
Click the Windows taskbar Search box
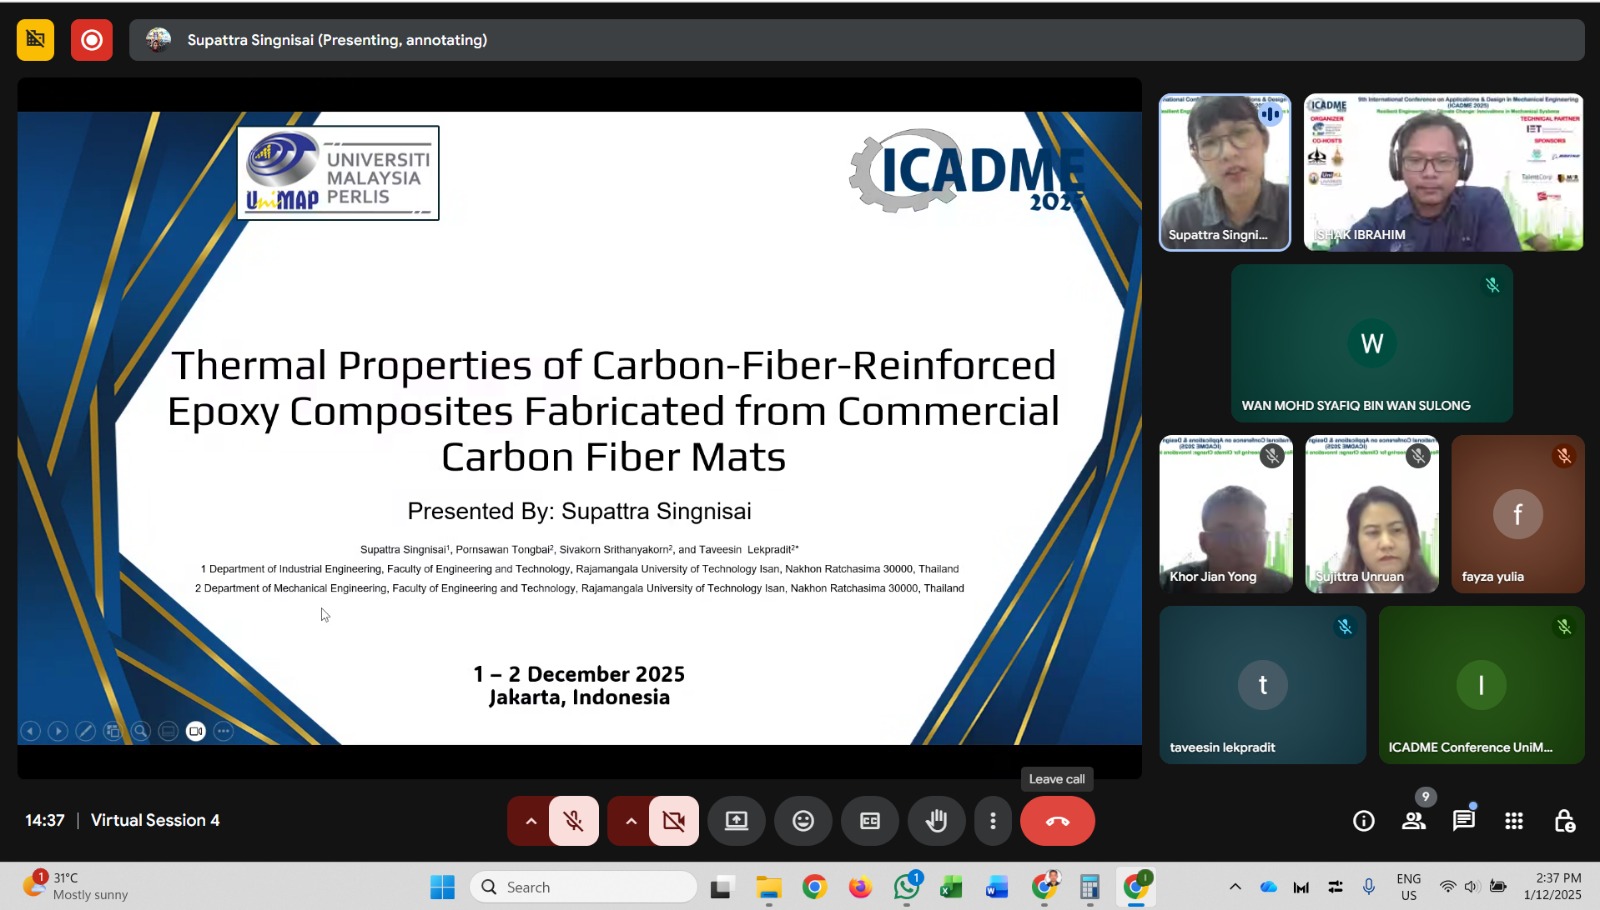583,887
